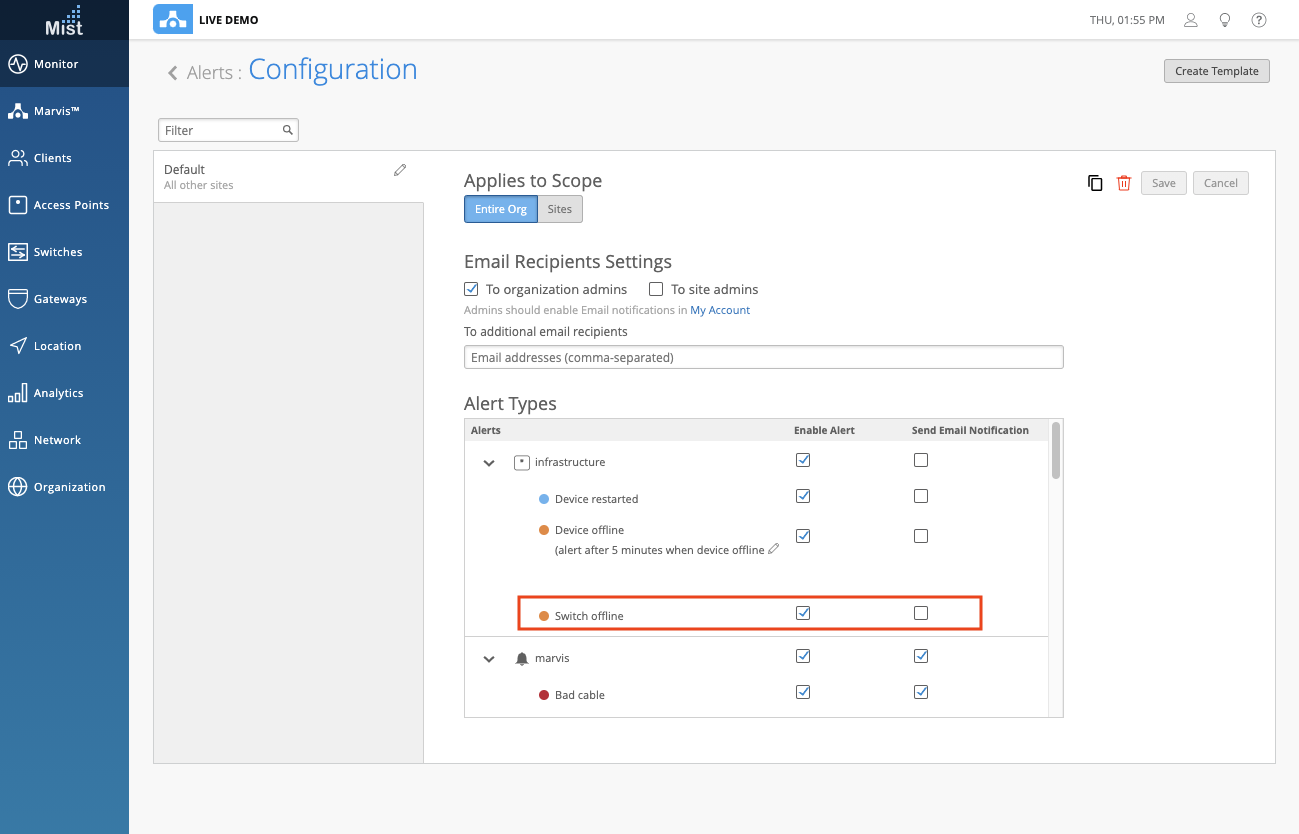
Task: Enable email notification for Switch offline
Action: tap(921, 613)
